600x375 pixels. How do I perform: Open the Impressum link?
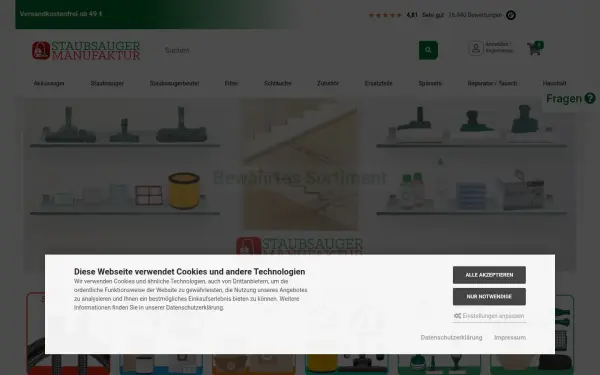510,338
